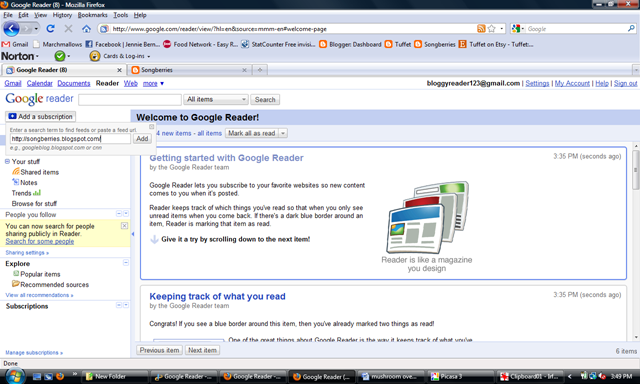Click the vertical scrollbar of reading pane
This screenshot has width=640, height=384.
click(636, 169)
